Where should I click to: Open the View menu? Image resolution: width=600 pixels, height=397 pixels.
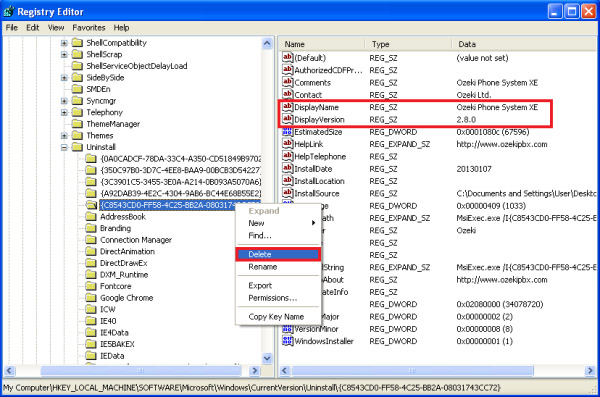[x=56, y=28]
